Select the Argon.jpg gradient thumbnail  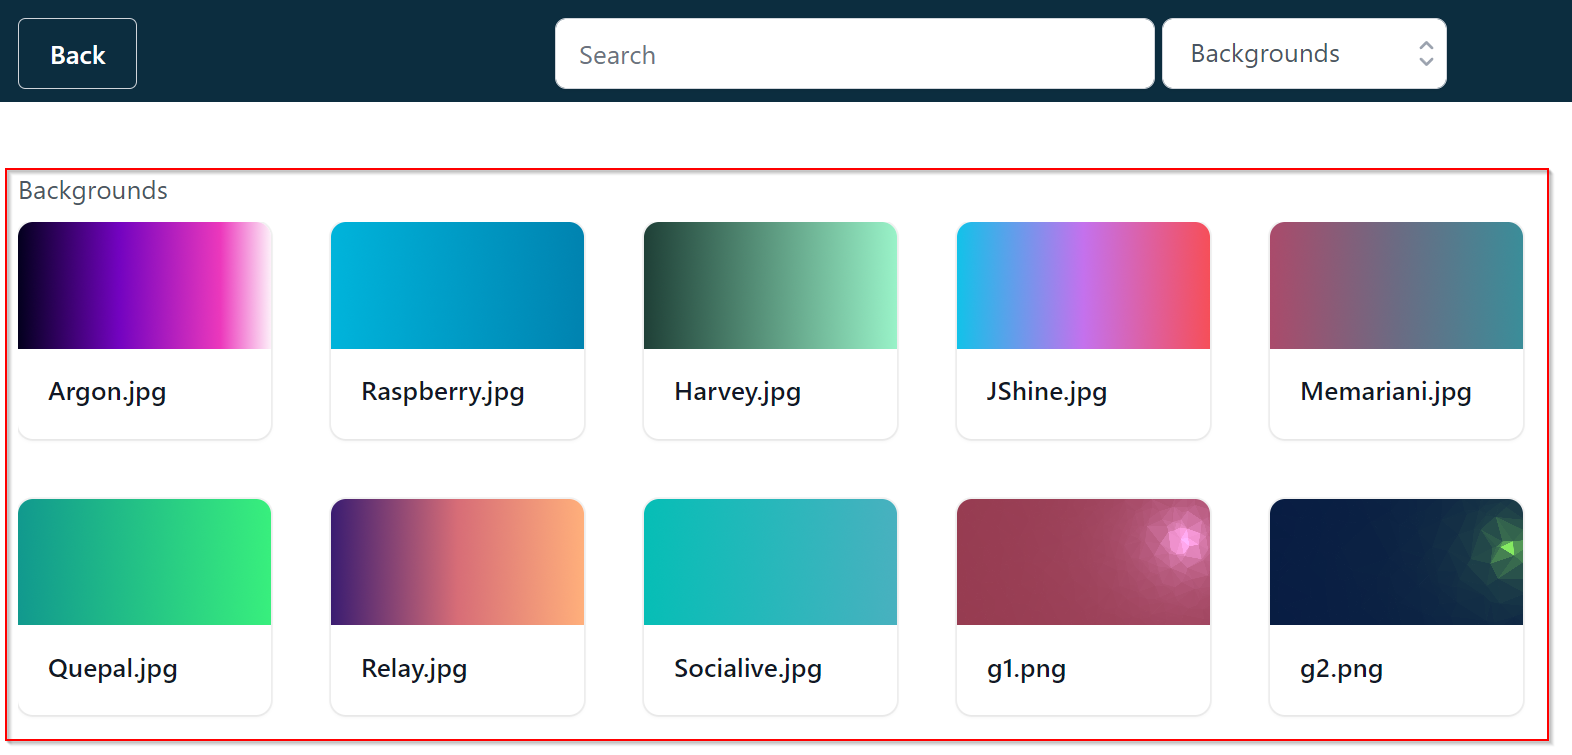145,286
